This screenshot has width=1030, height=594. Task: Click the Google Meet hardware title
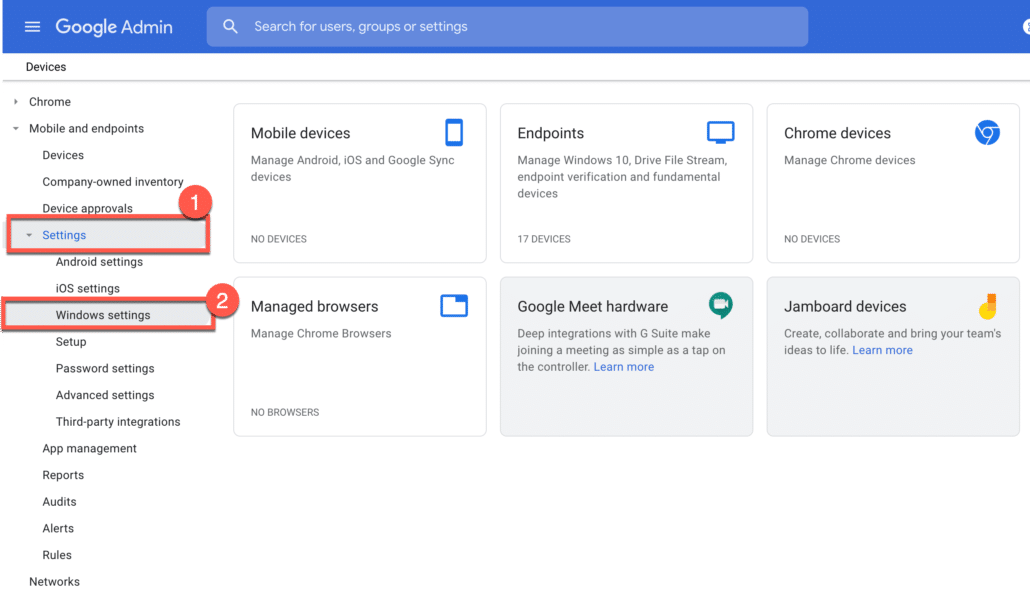point(593,307)
